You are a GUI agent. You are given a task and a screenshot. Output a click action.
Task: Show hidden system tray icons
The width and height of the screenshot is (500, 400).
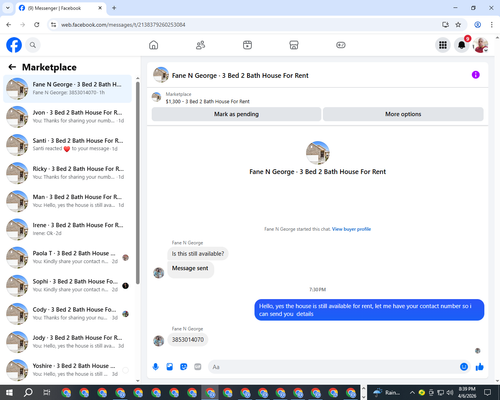412,392
